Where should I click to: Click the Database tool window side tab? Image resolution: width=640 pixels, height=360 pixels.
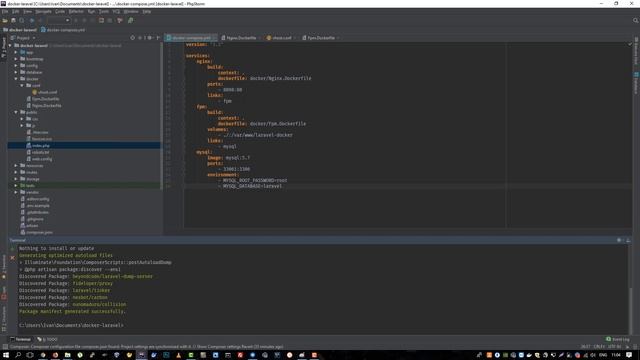pyautogui.click(x=636, y=83)
